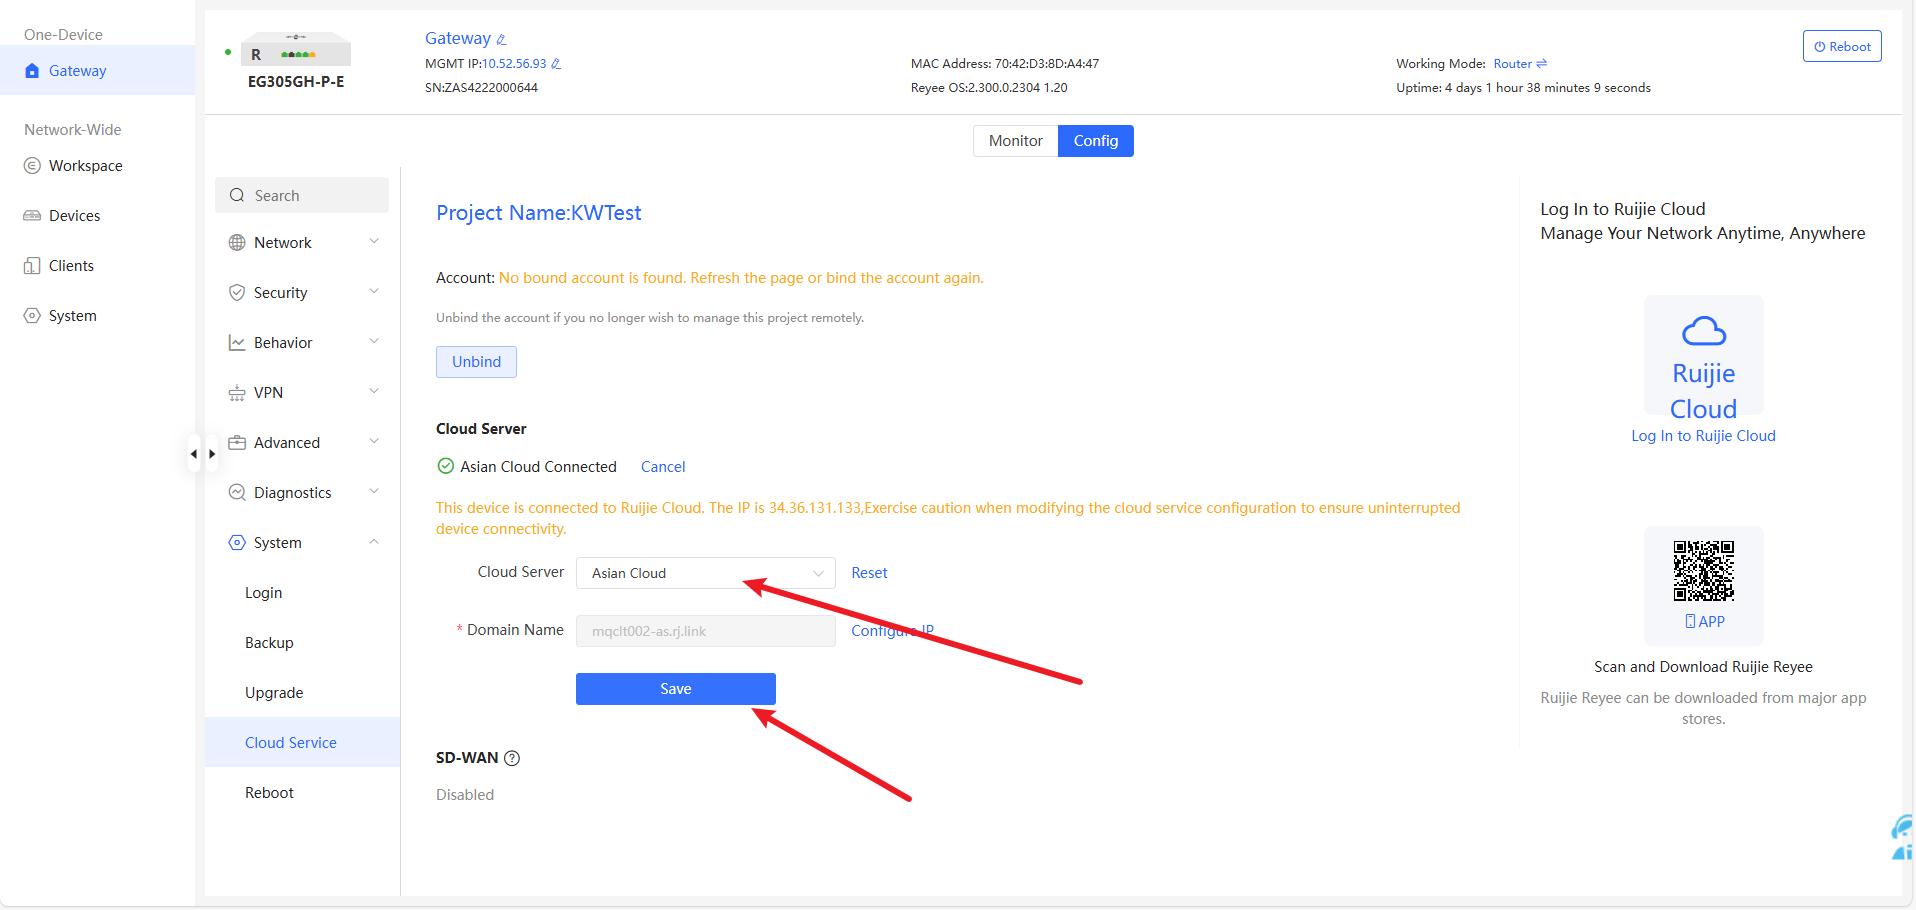The image size is (1916, 910).
Task: Click the Behavior chart icon
Action: (x=237, y=342)
